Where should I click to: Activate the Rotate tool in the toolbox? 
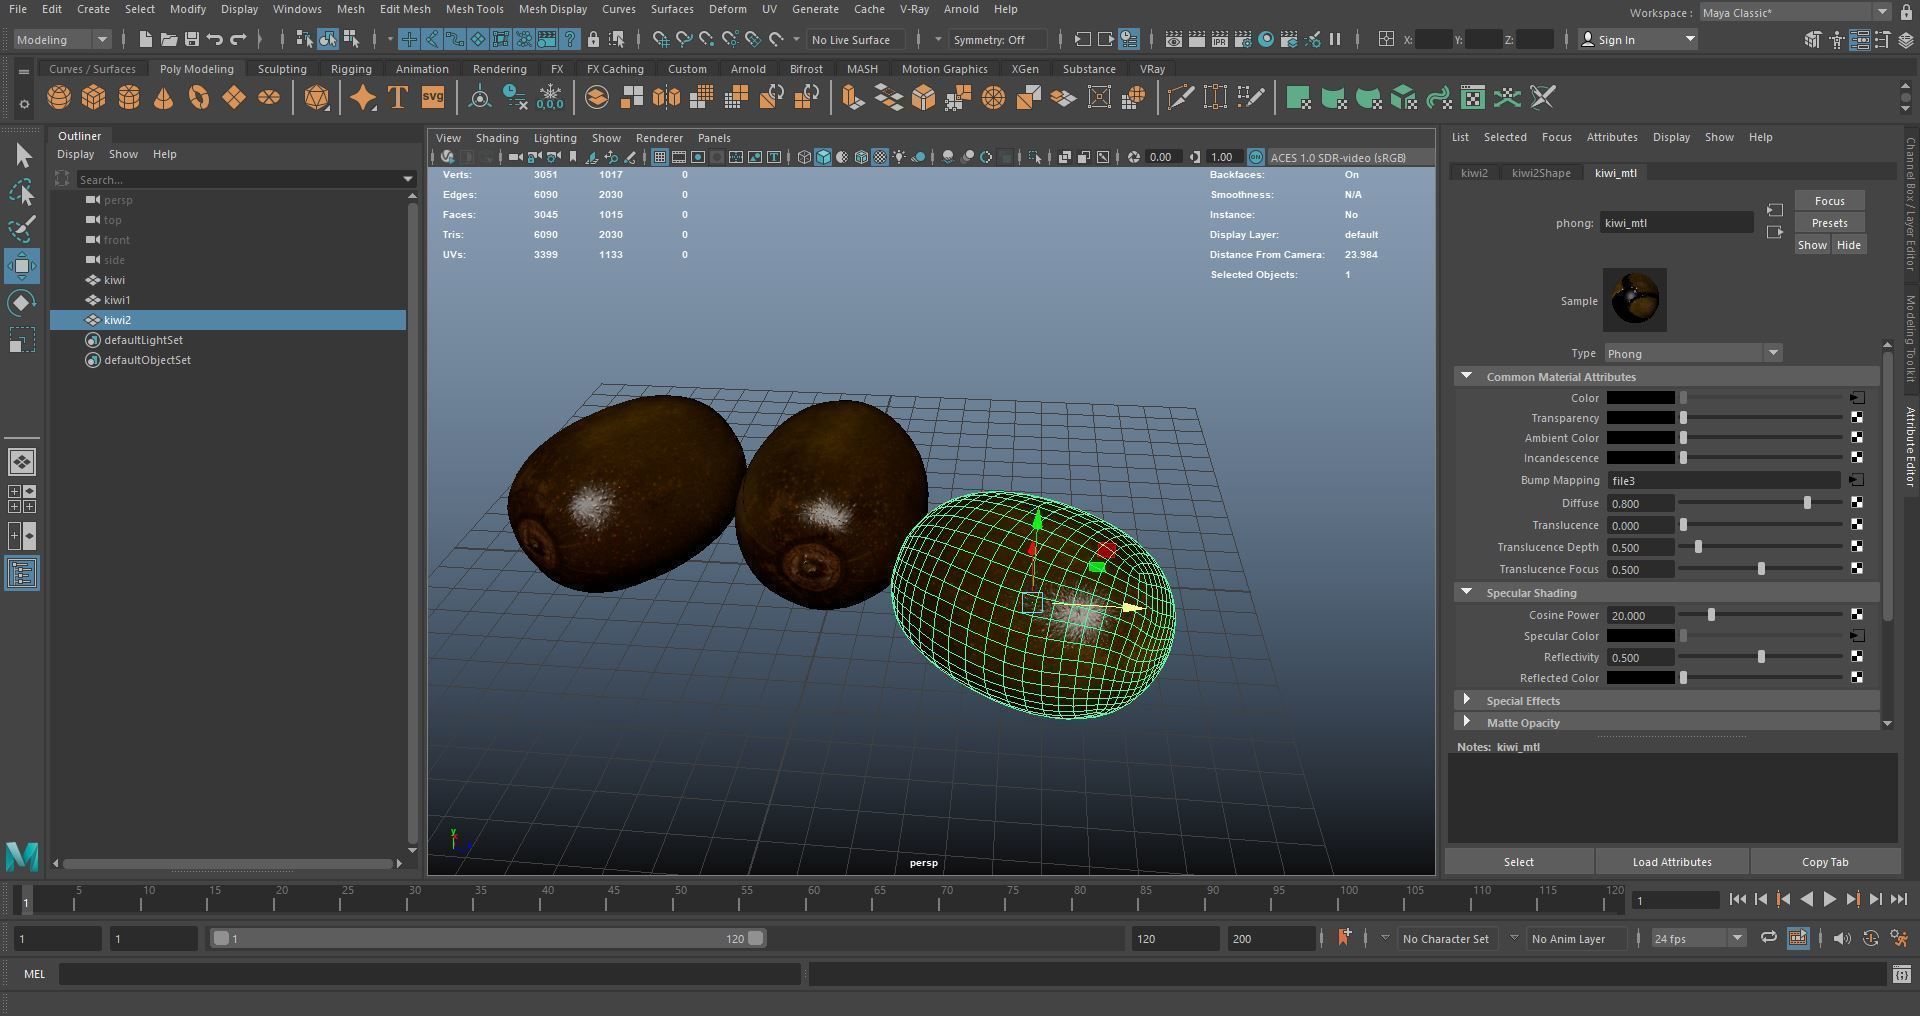pos(22,303)
